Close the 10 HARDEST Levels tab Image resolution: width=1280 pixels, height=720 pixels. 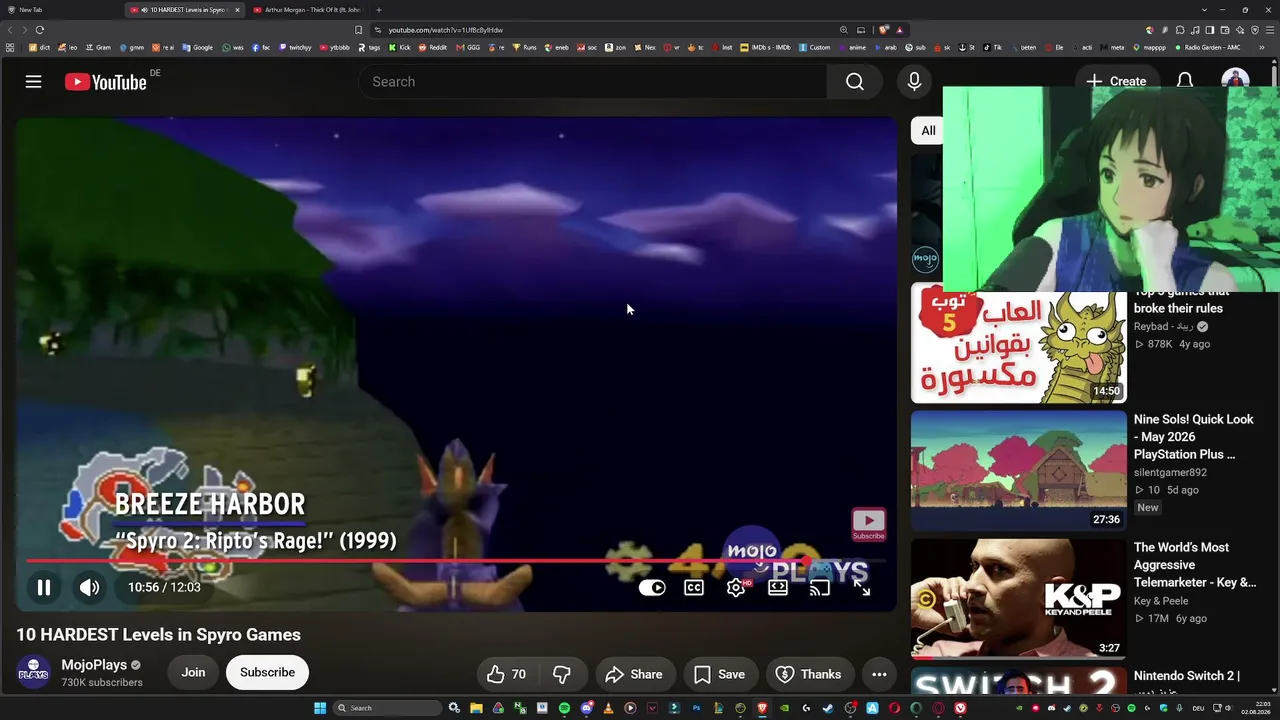click(237, 10)
